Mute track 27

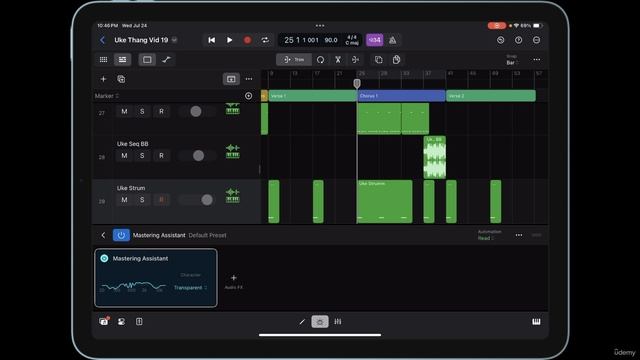[x=124, y=111]
